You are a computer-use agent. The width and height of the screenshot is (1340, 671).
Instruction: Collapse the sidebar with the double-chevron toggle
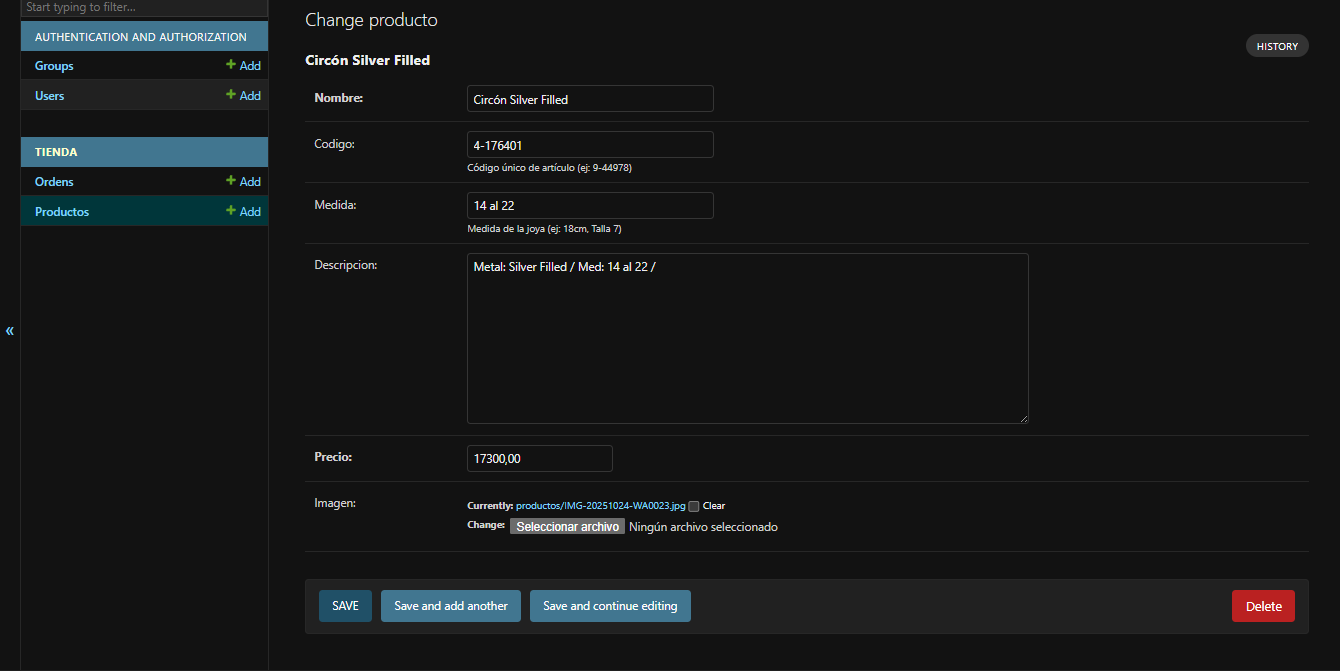click(x=10, y=331)
